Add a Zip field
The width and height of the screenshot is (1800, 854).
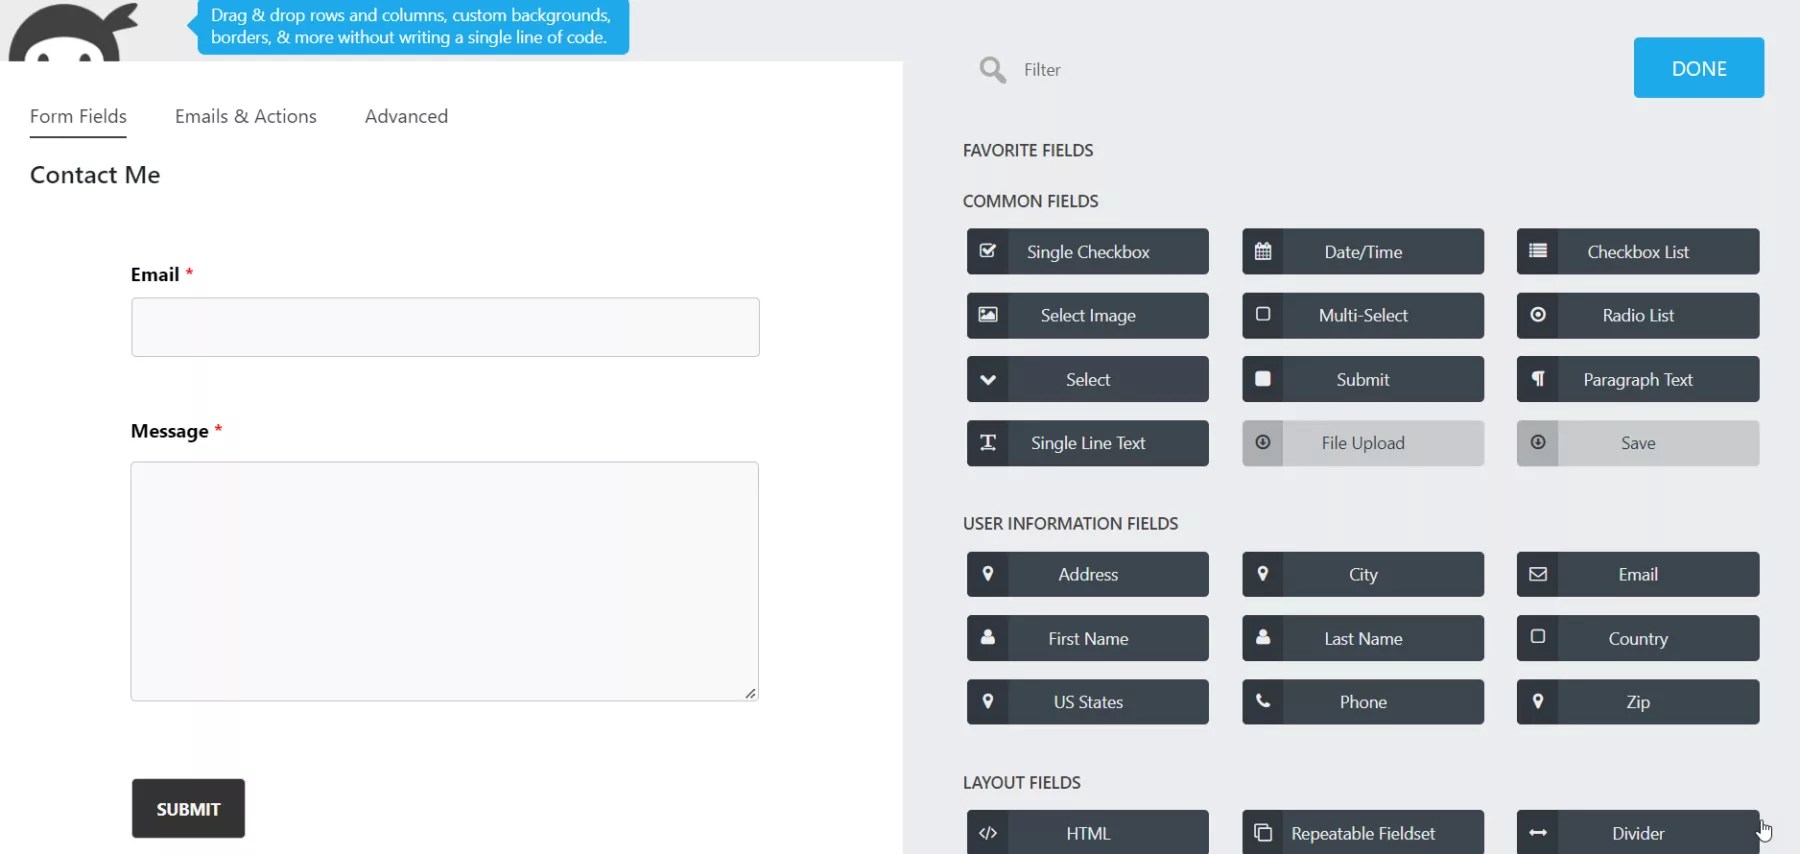pyautogui.click(x=1638, y=701)
